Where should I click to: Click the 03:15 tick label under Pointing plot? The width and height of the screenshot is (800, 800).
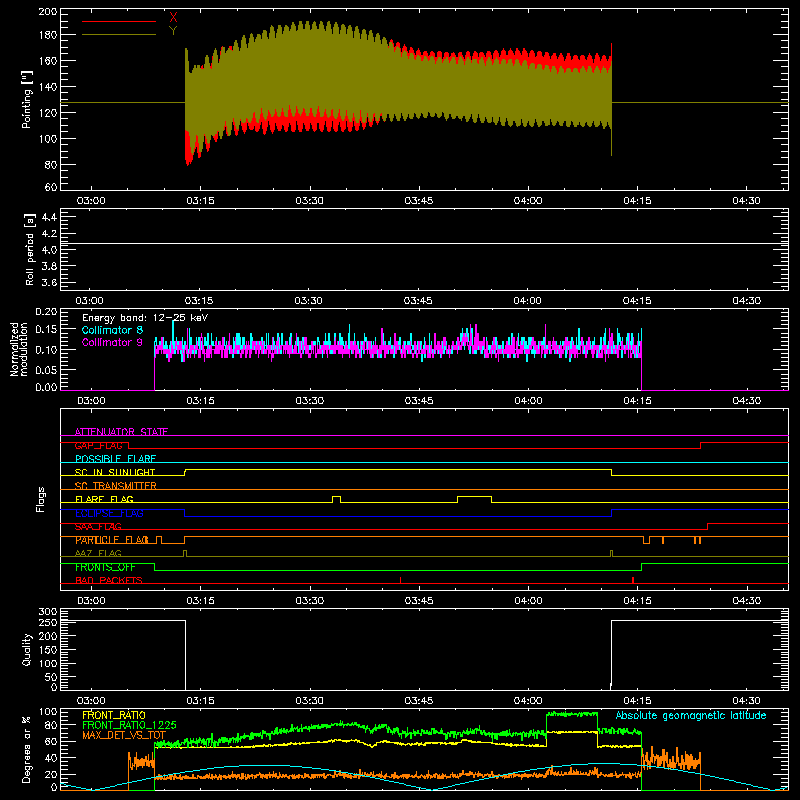(x=200, y=201)
